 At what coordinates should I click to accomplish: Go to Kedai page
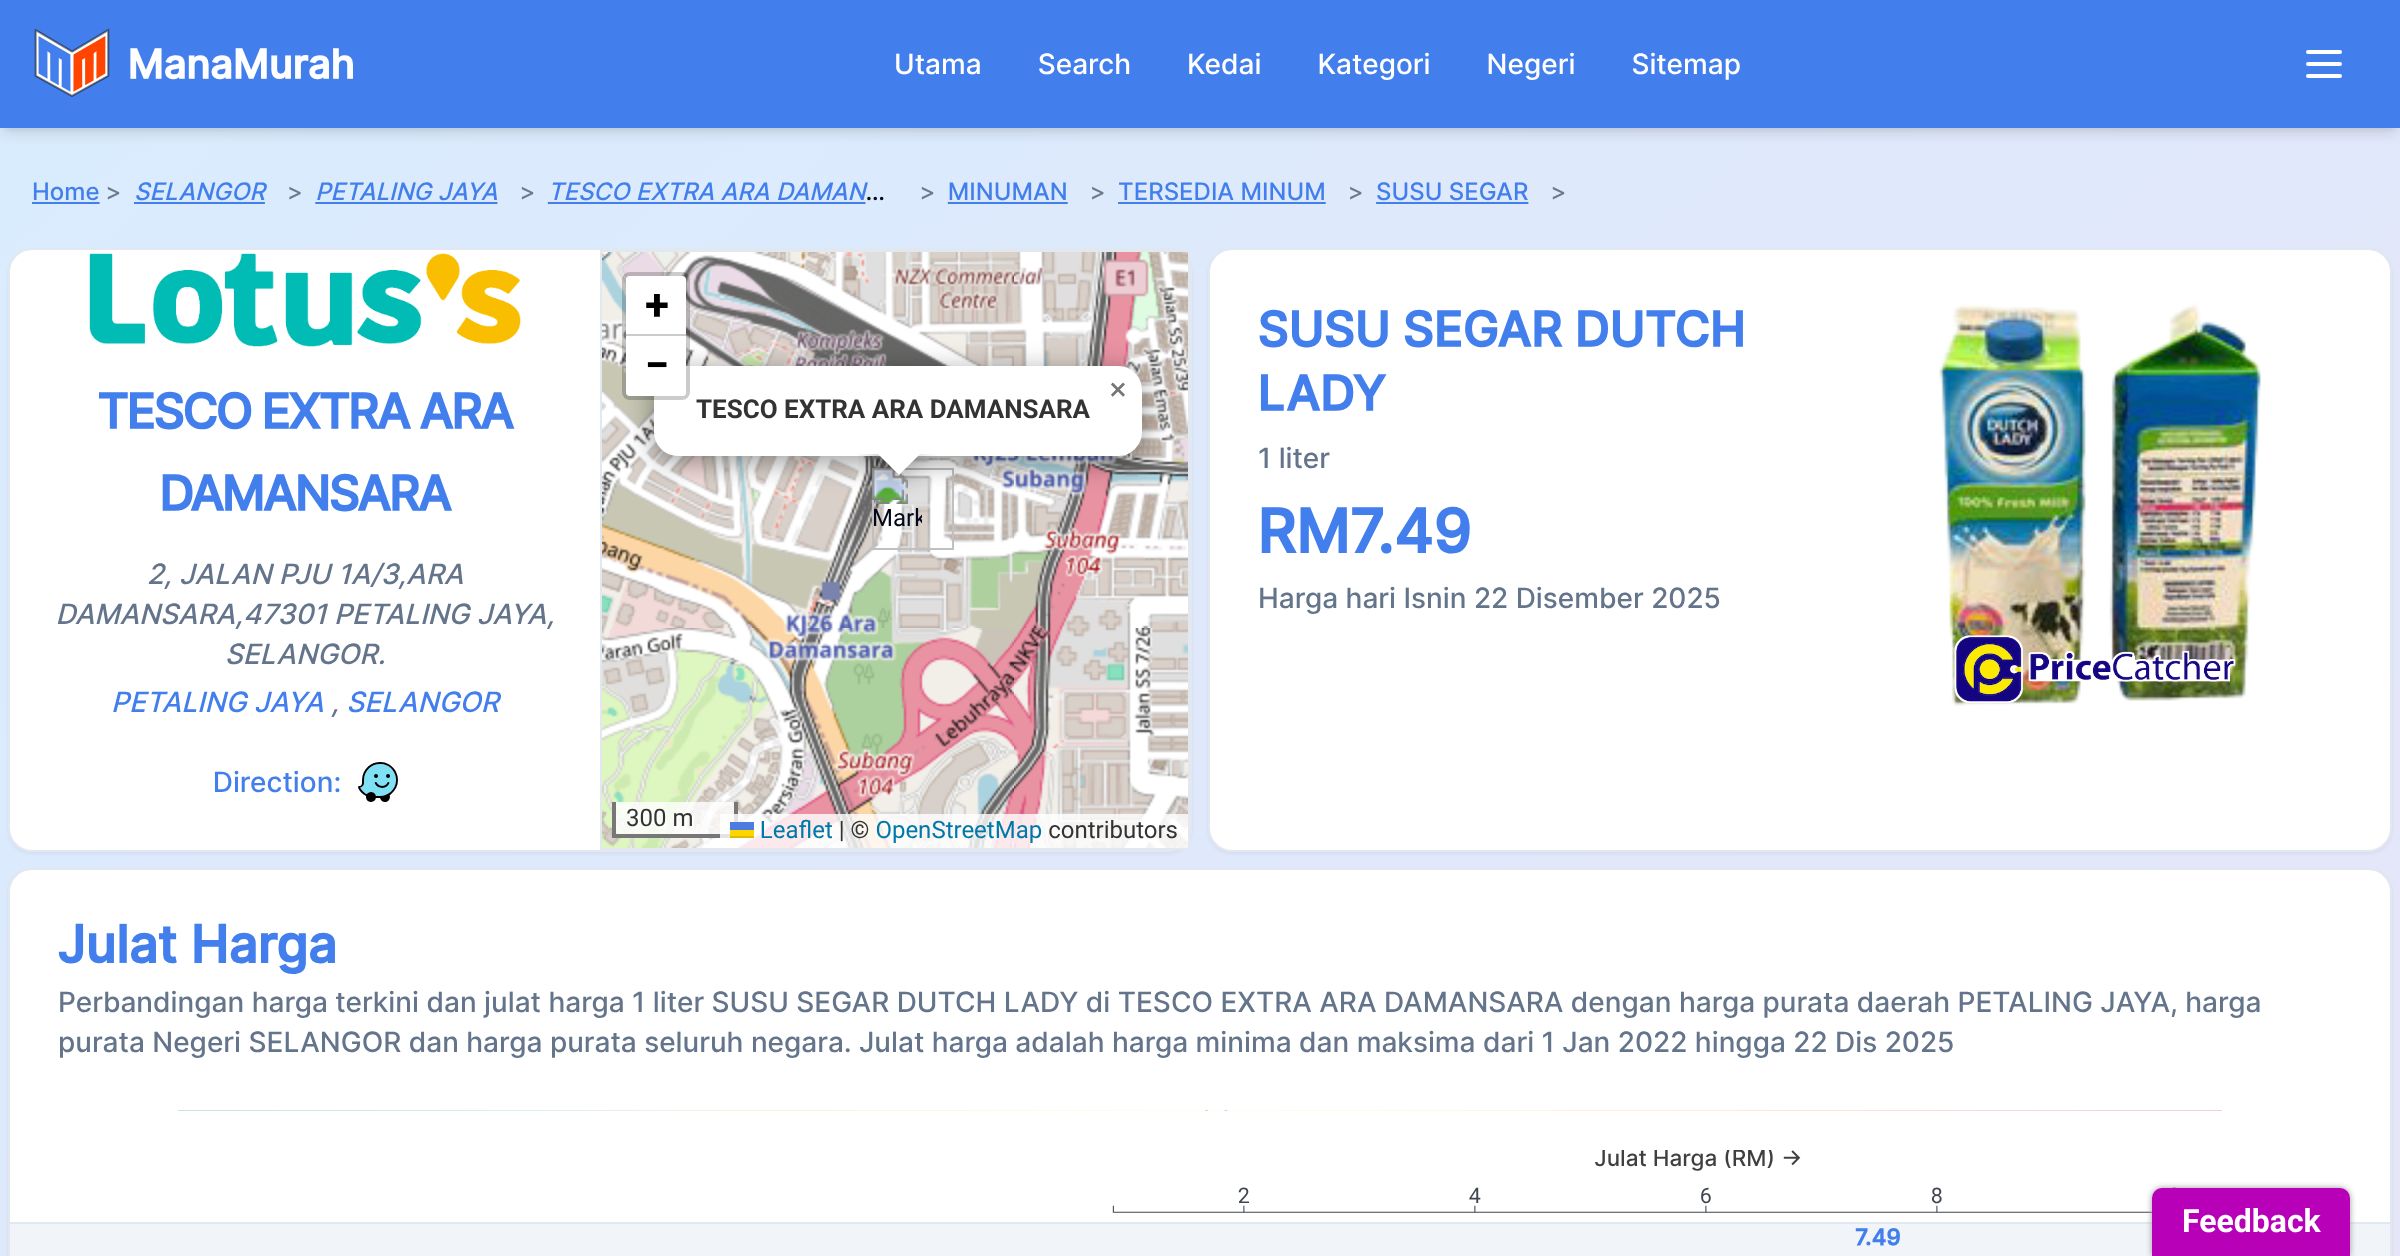click(x=1223, y=64)
